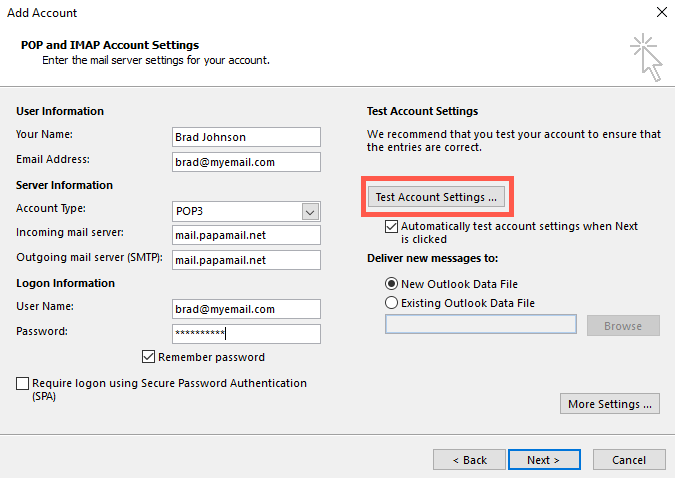Enable Require logon using SPA checkbox

click(x=22, y=383)
